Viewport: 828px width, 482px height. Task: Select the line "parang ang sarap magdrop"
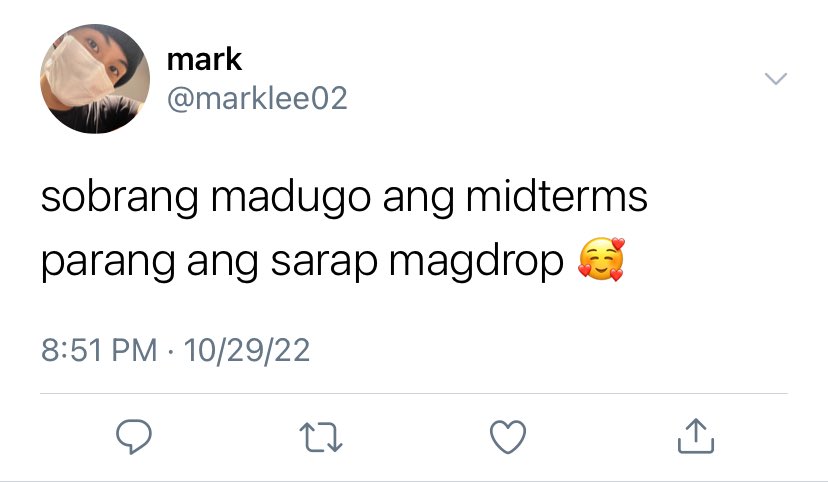point(303,262)
